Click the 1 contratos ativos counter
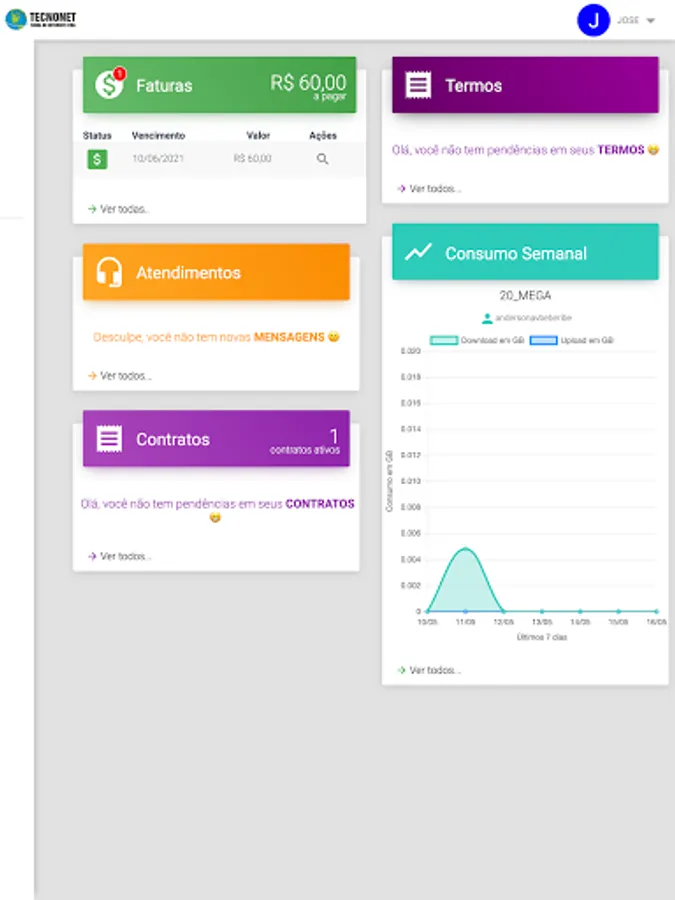This screenshot has height=900, width=675. (x=305, y=441)
